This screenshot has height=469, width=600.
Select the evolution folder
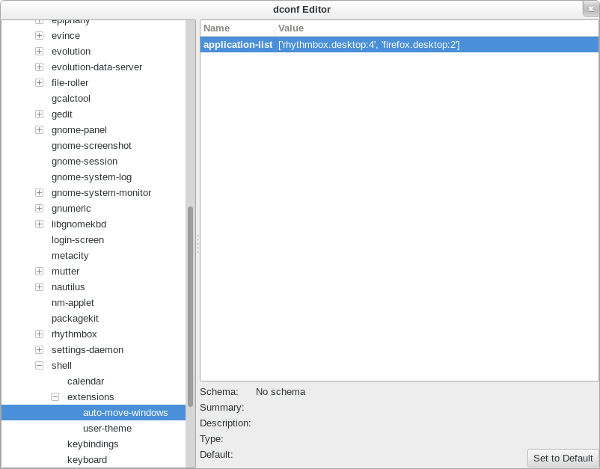tap(71, 51)
